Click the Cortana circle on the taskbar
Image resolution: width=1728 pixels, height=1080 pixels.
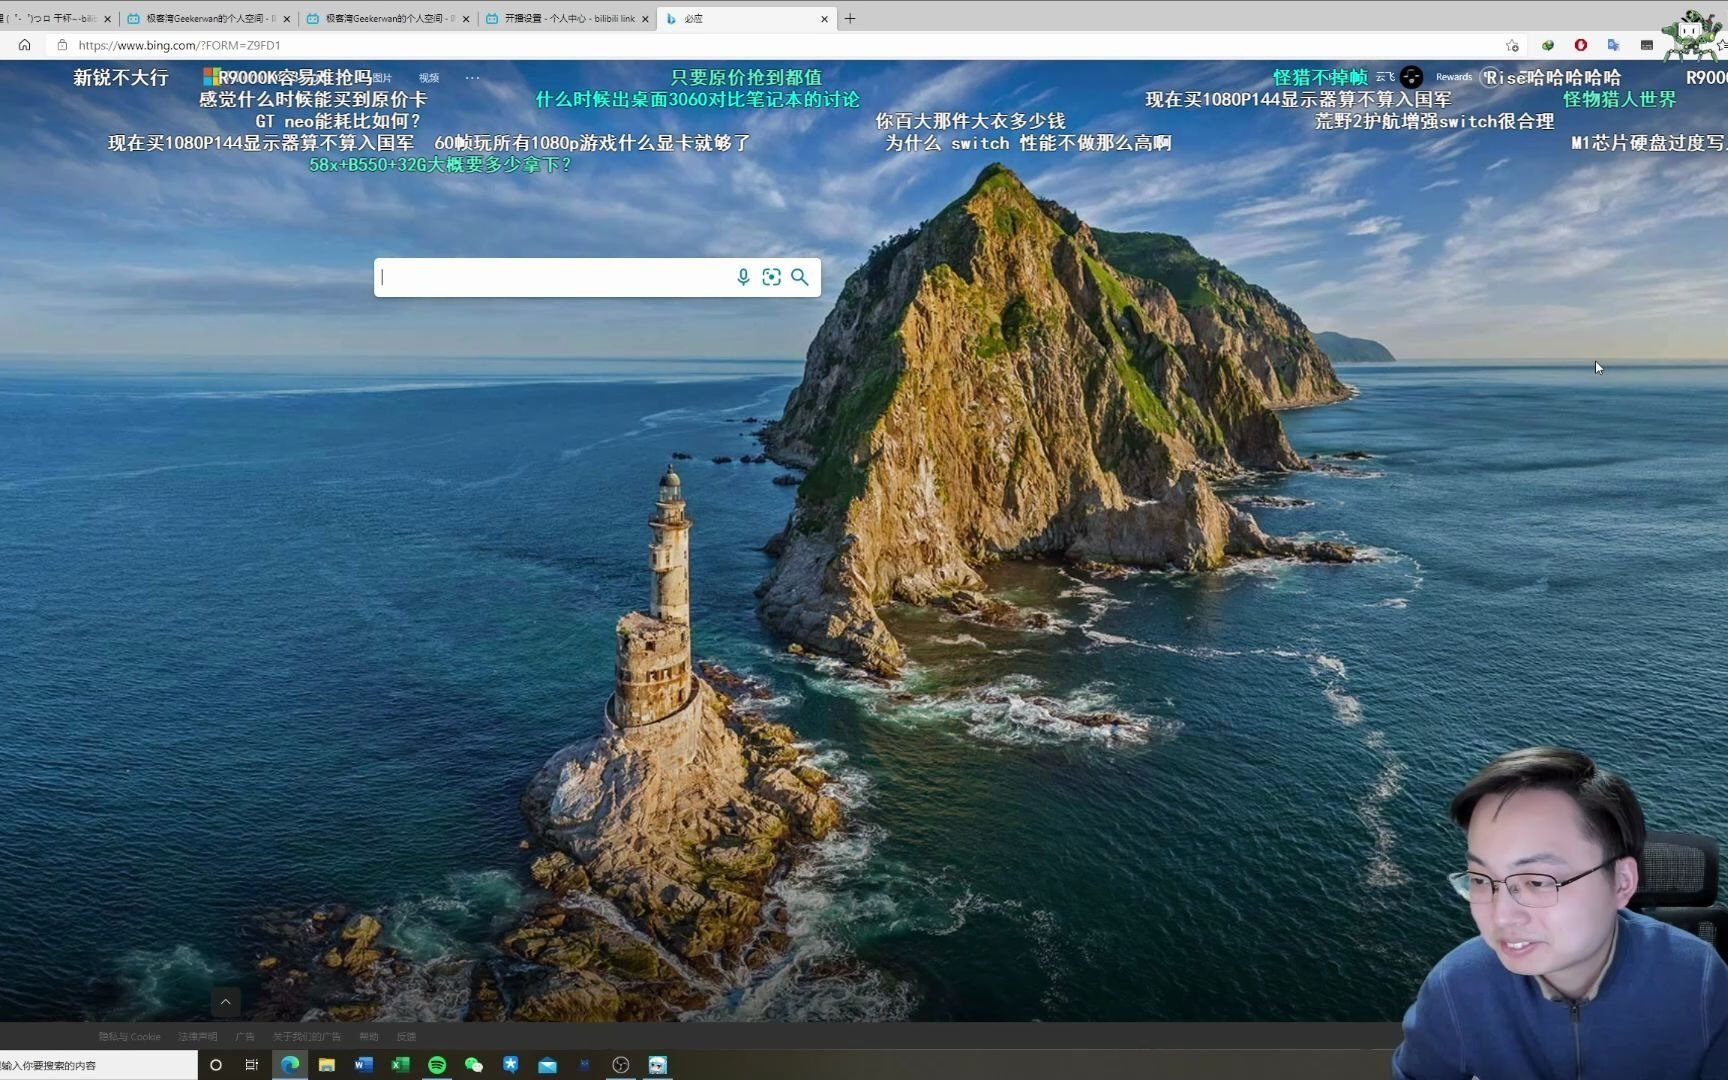(215, 1065)
